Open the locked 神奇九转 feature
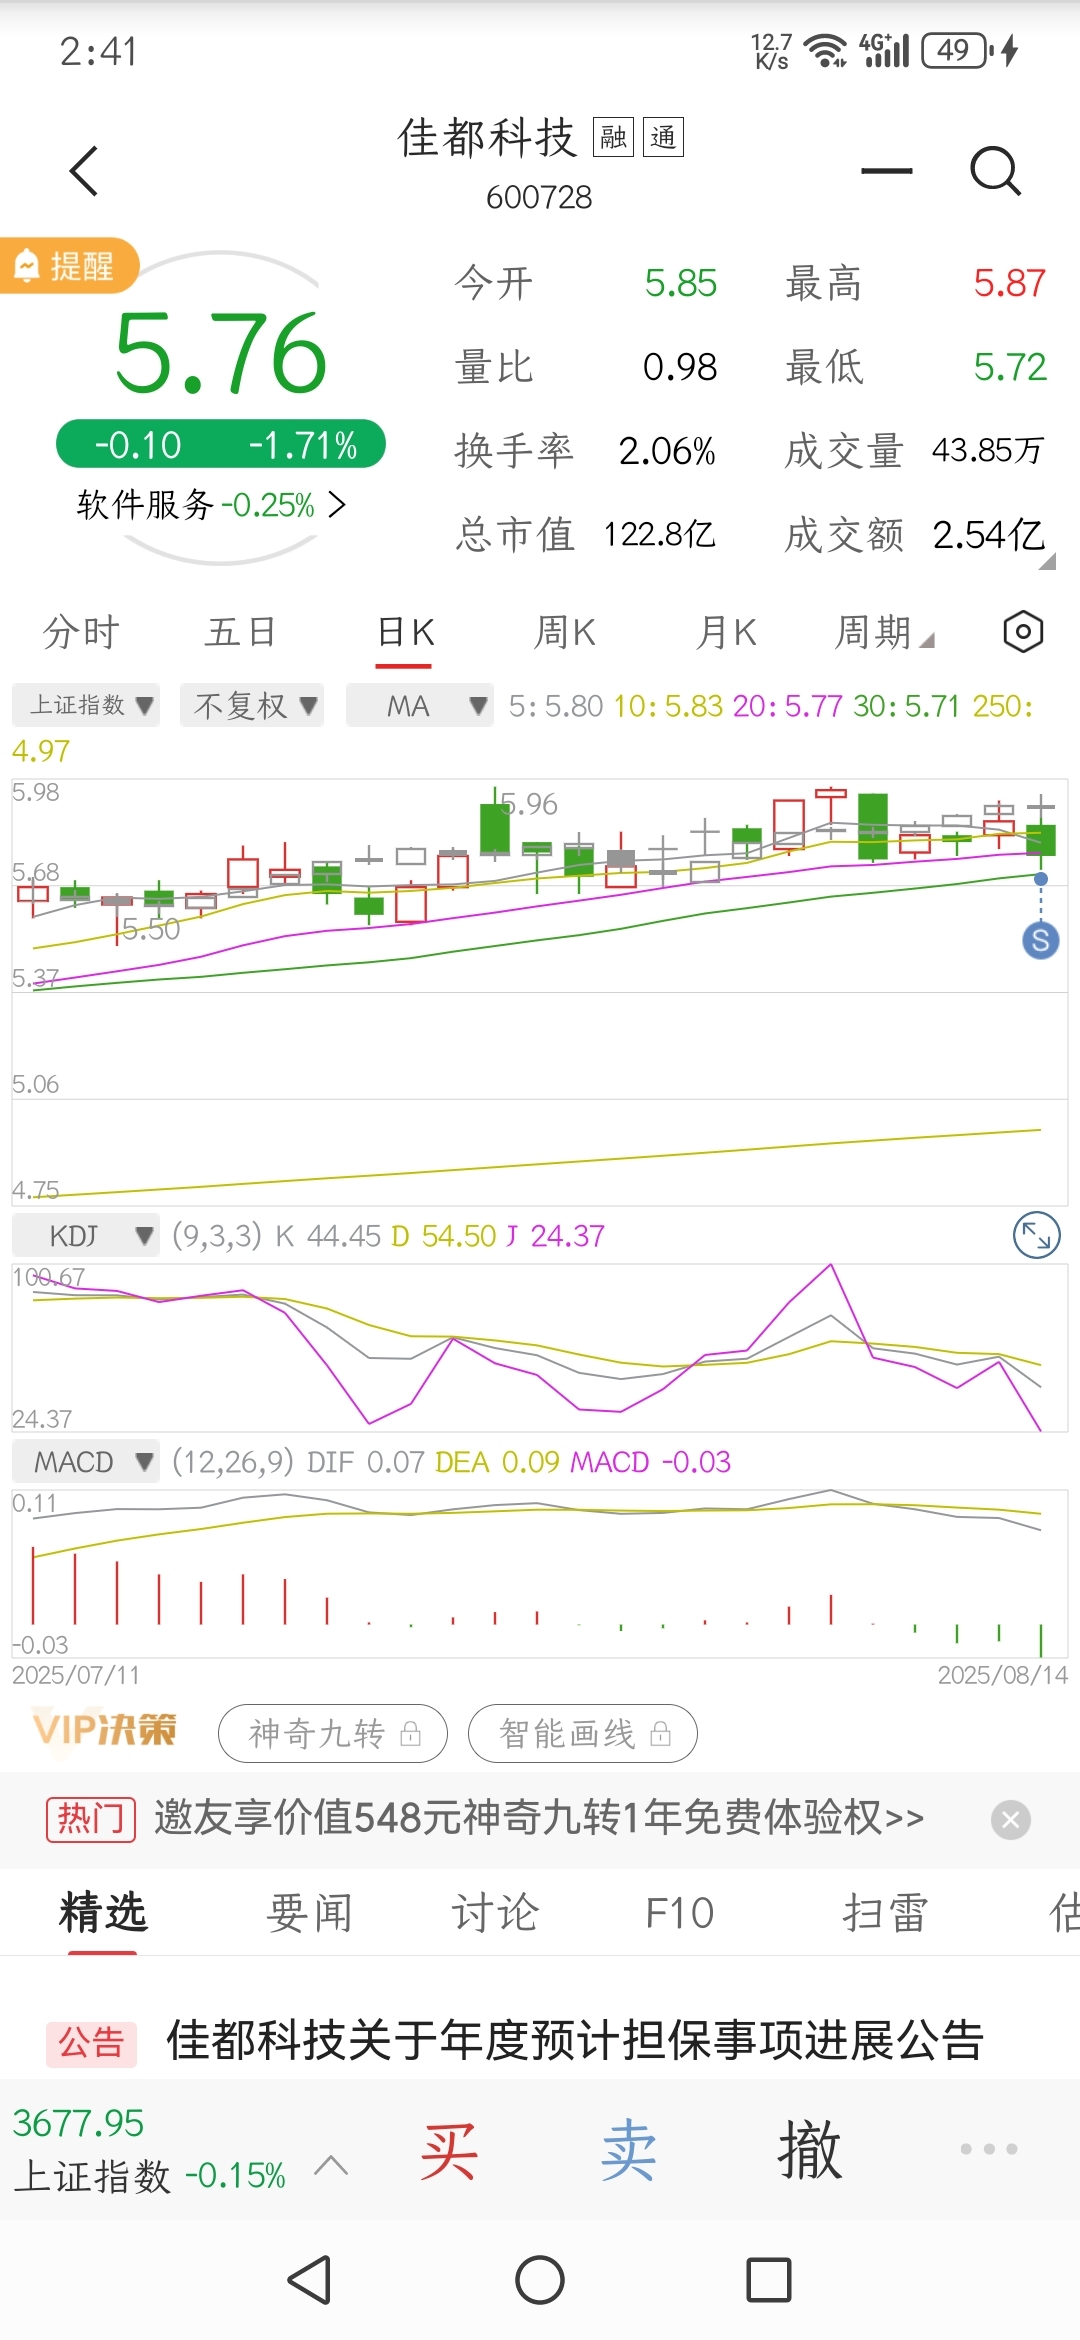Screen dimensions: 1080x2340 point(333,1733)
